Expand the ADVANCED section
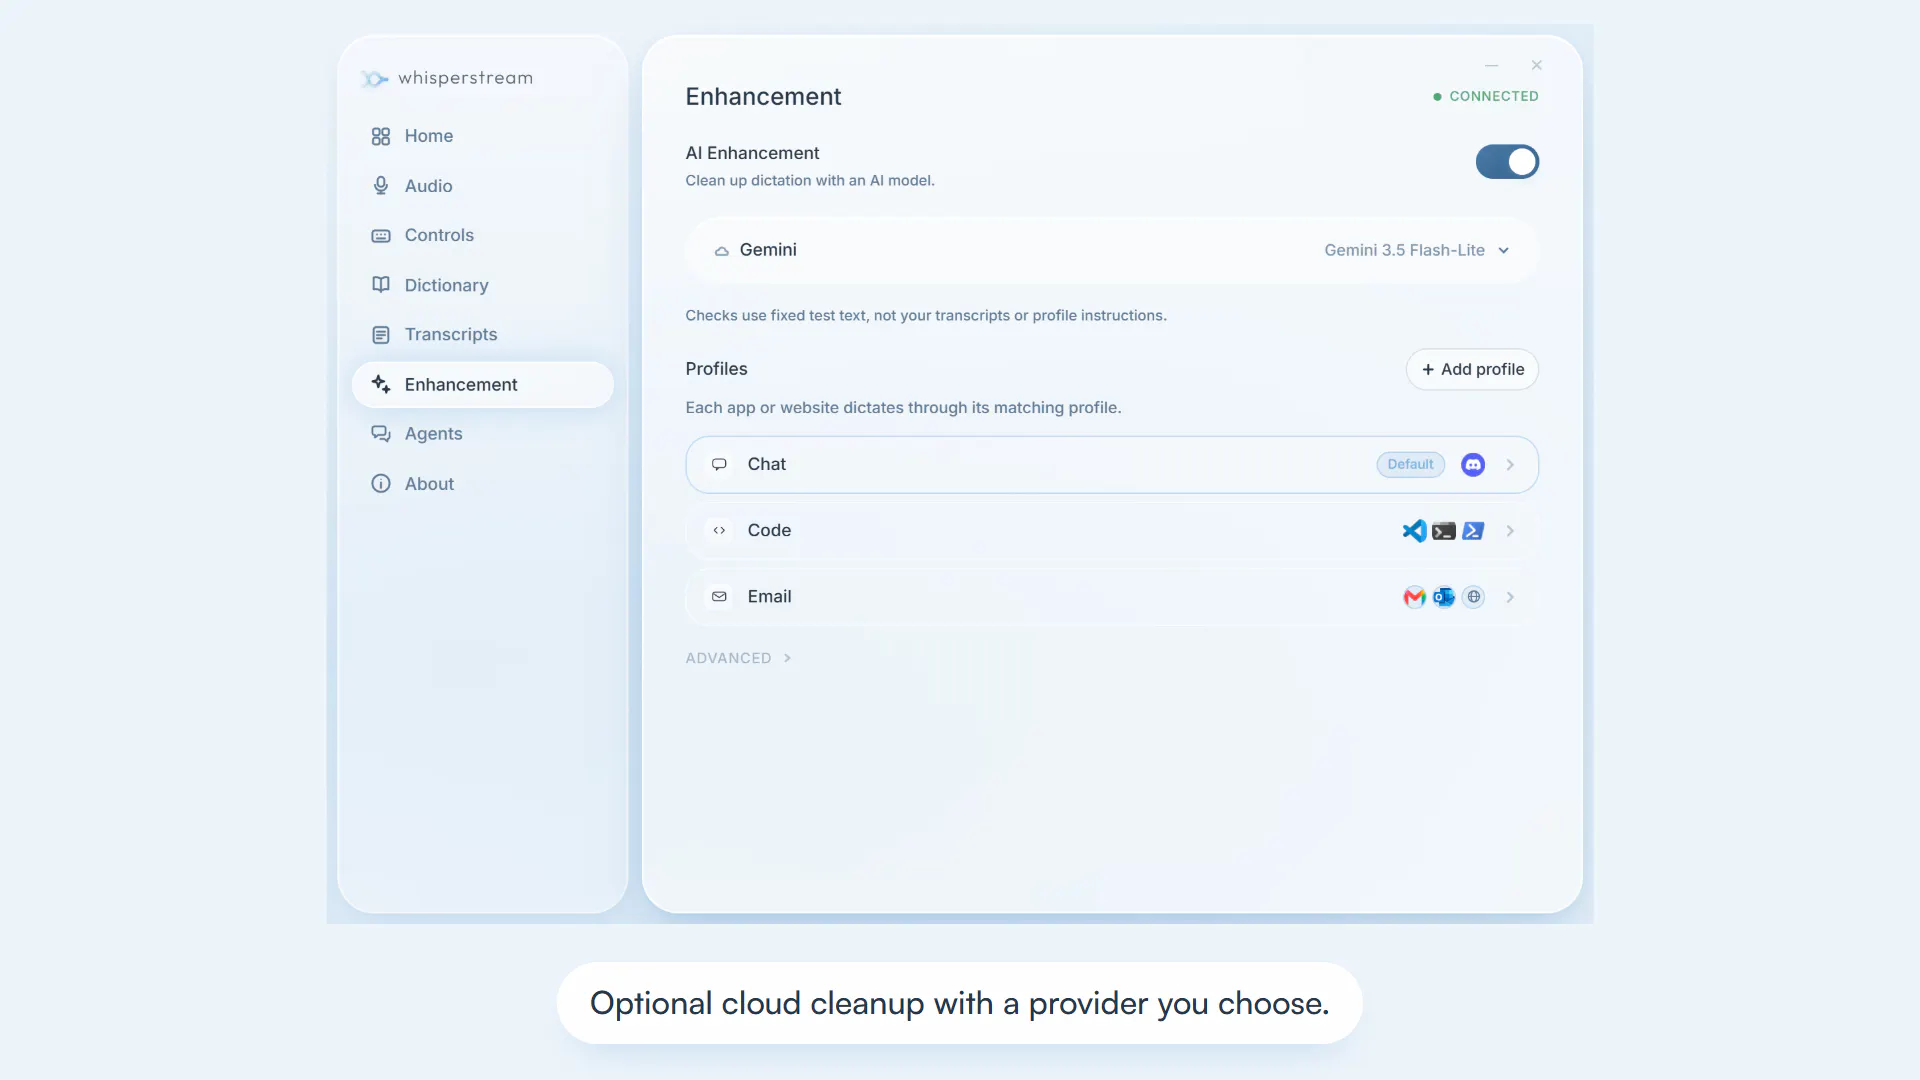Viewport: 1920px width, 1080px height. (x=738, y=658)
